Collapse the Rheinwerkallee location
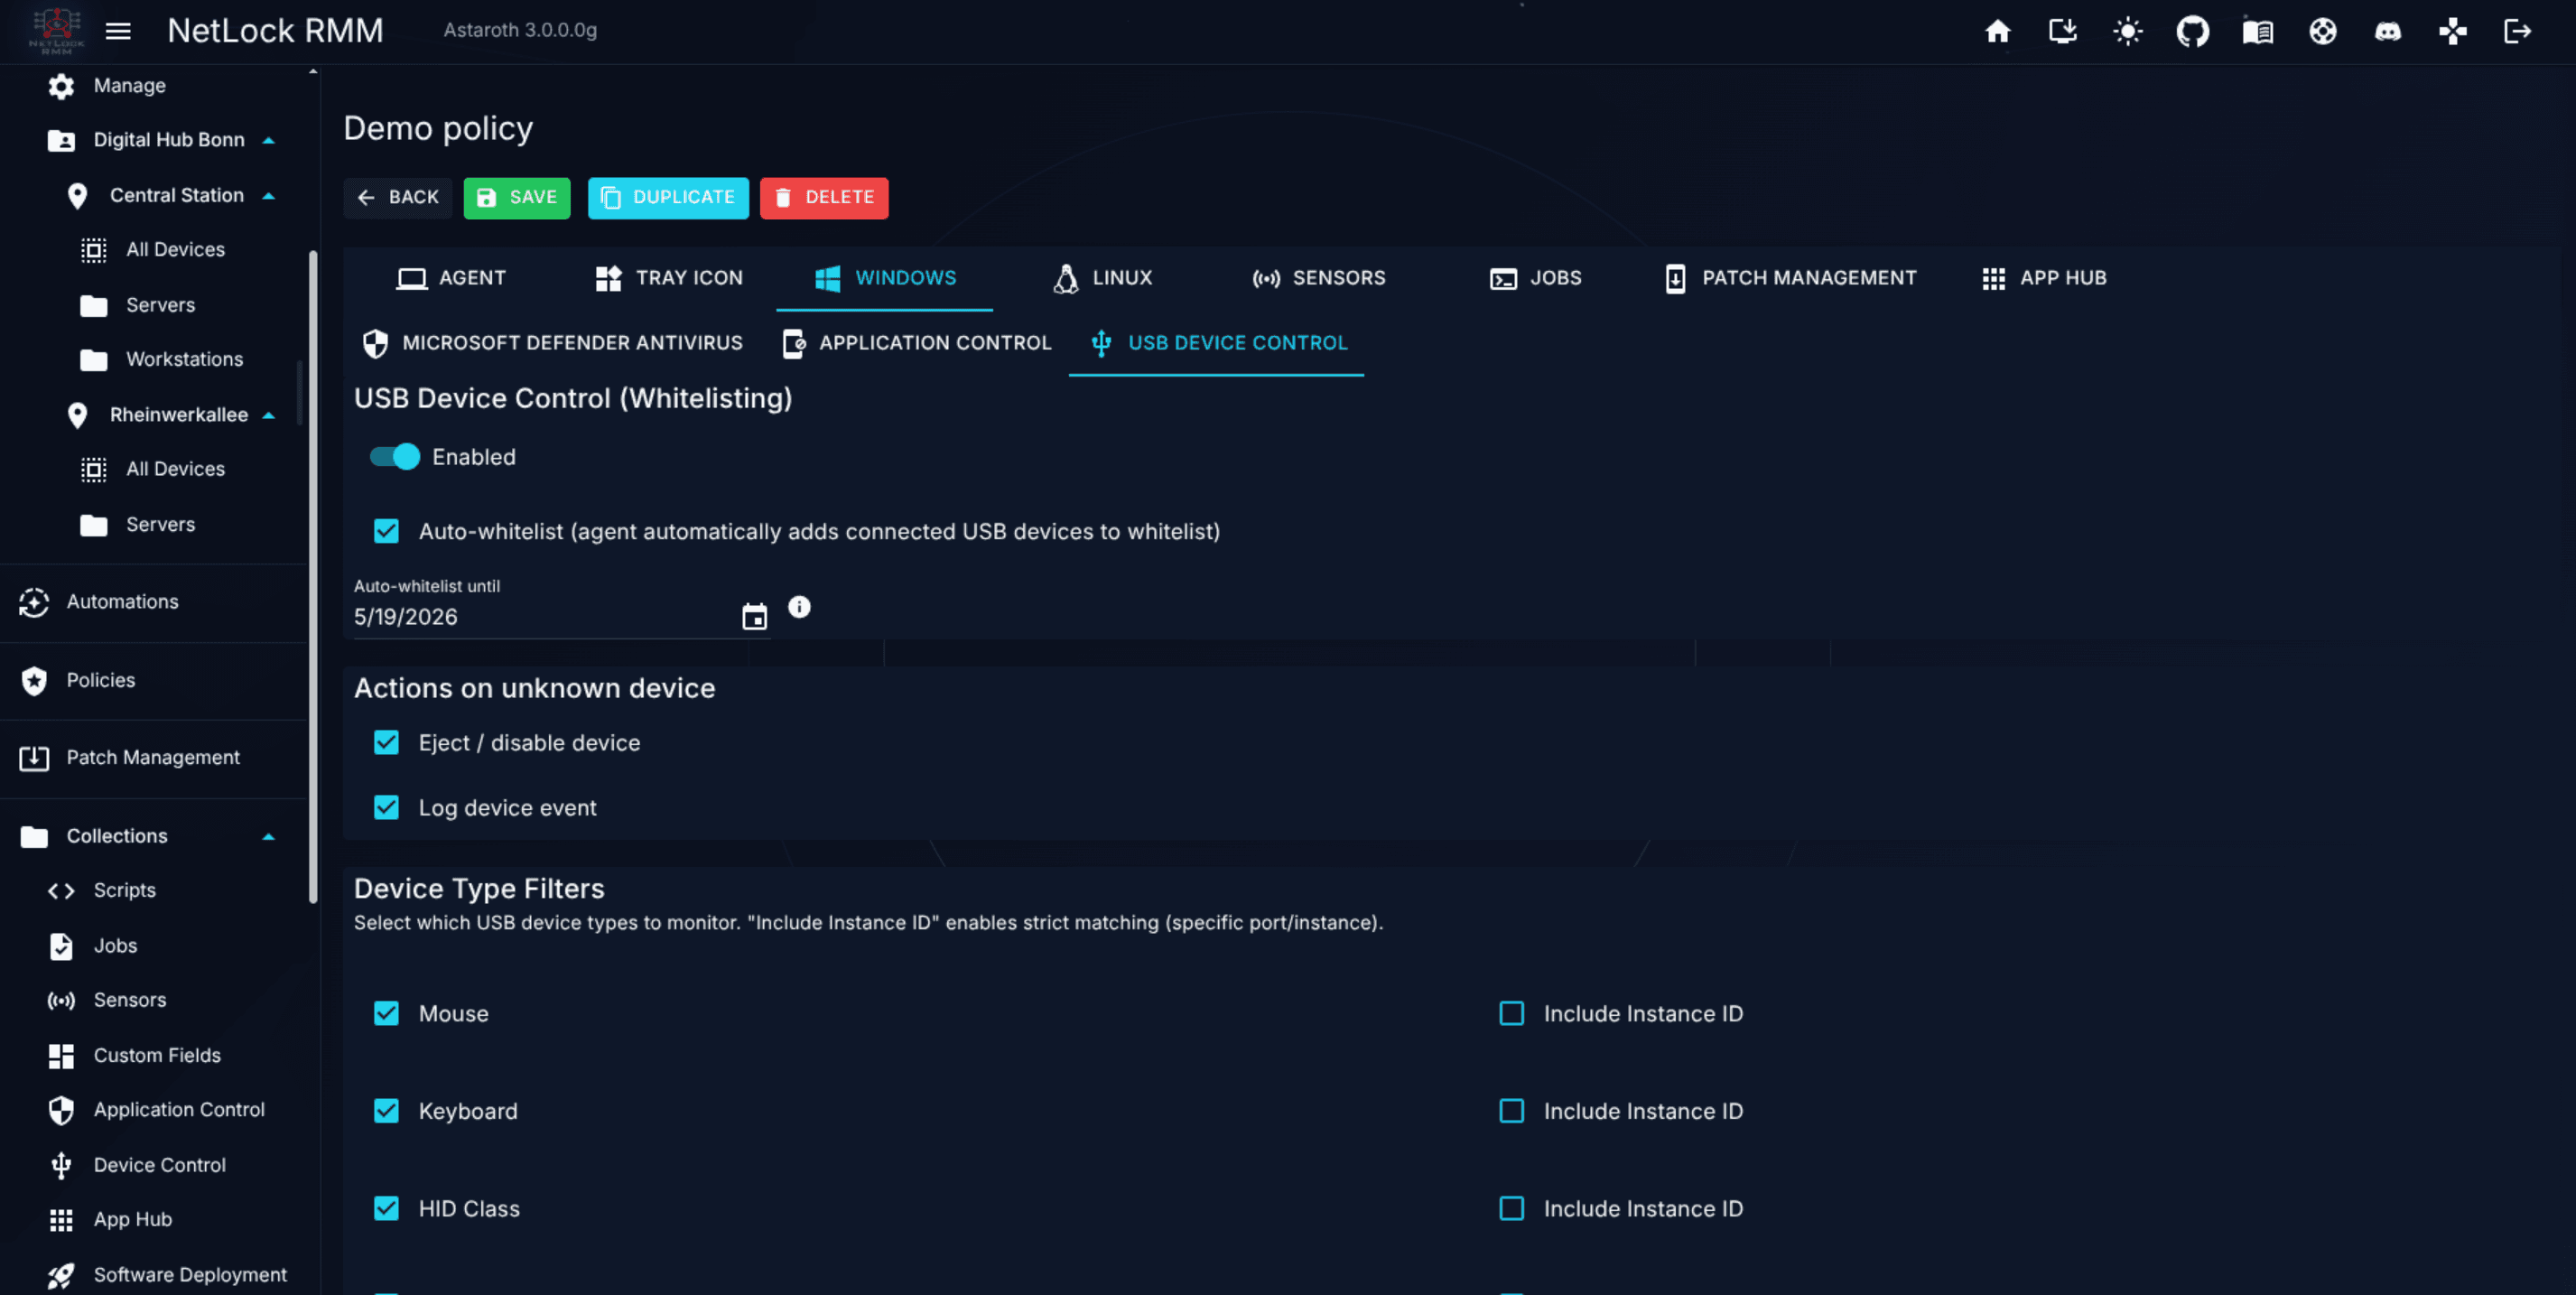Image resolution: width=2576 pixels, height=1295 pixels. tap(268, 415)
